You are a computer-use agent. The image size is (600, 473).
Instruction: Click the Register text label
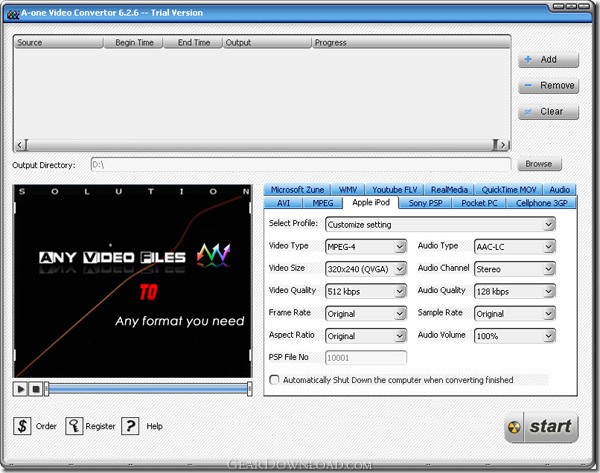click(x=100, y=426)
